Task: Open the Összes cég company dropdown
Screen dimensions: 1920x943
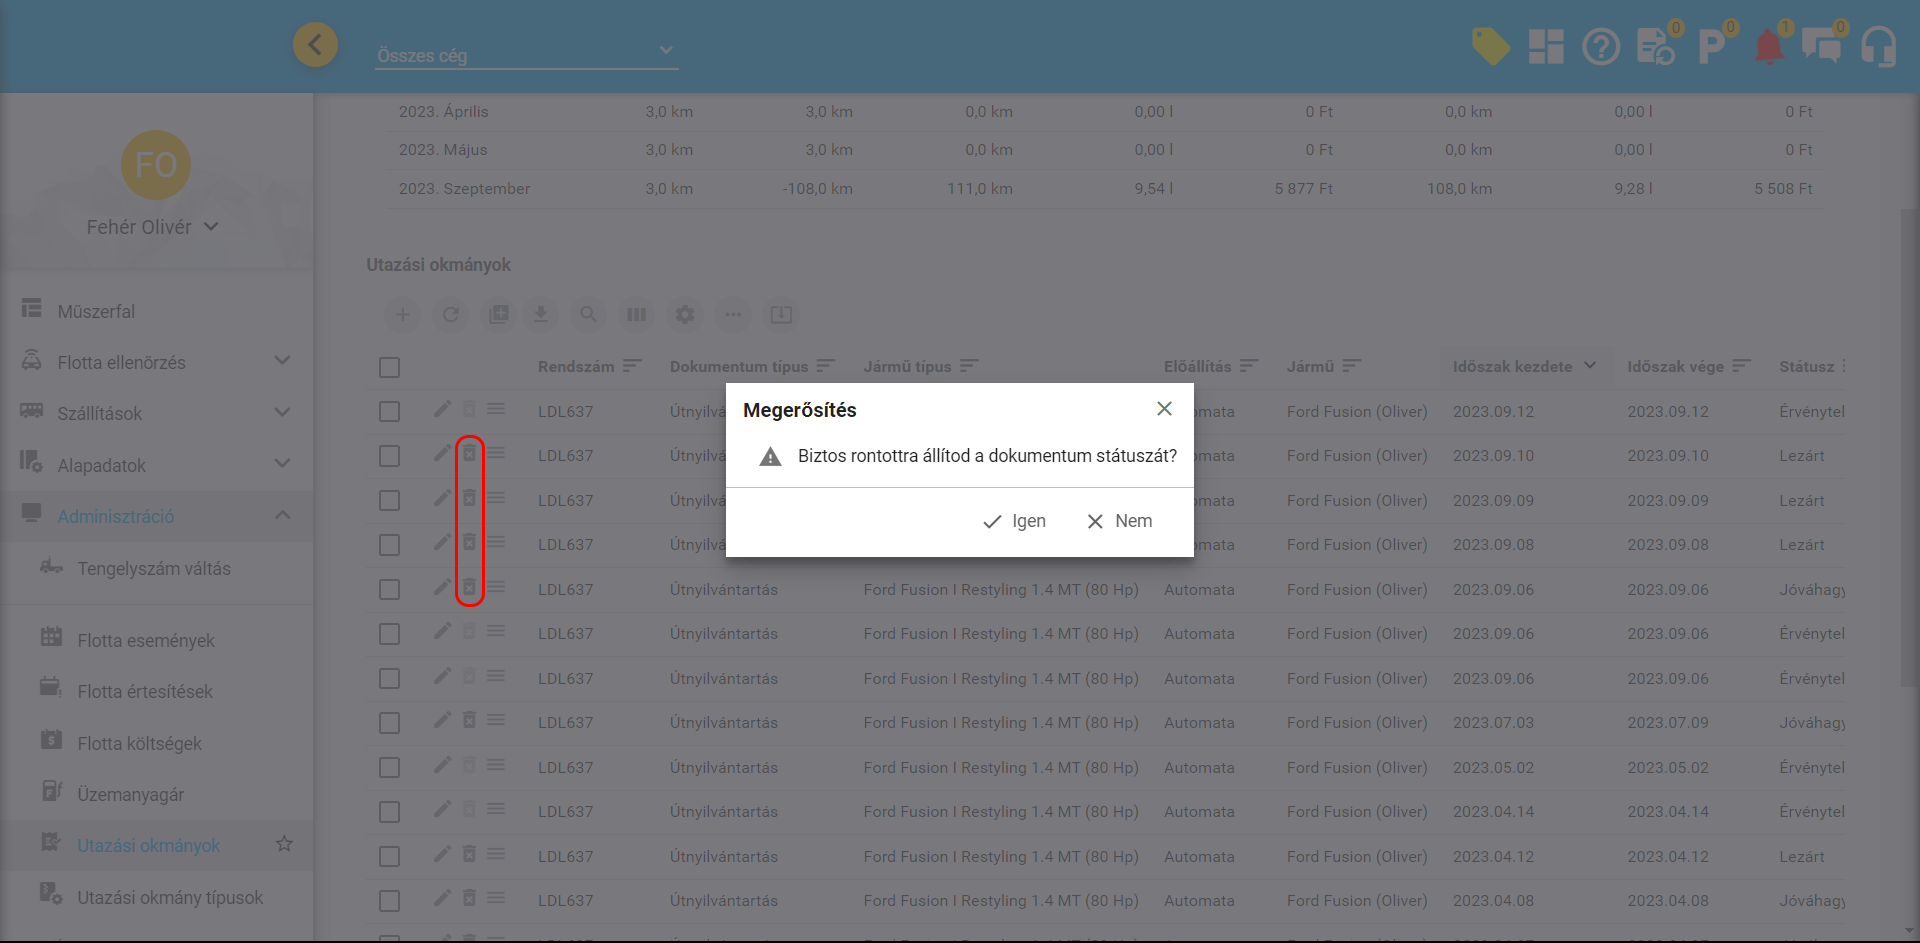Action: (x=526, y=54)
